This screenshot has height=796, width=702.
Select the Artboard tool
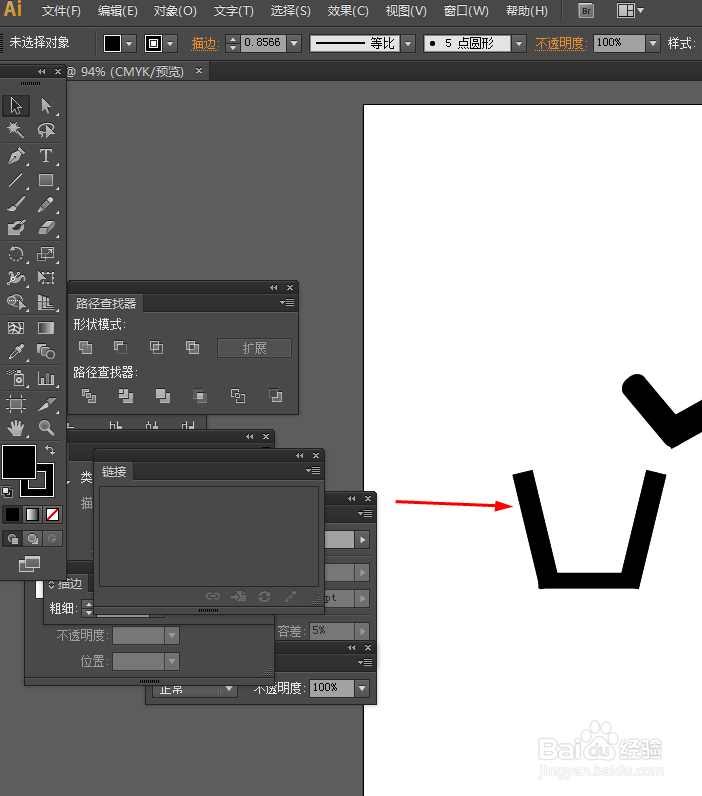click(16, 404)
